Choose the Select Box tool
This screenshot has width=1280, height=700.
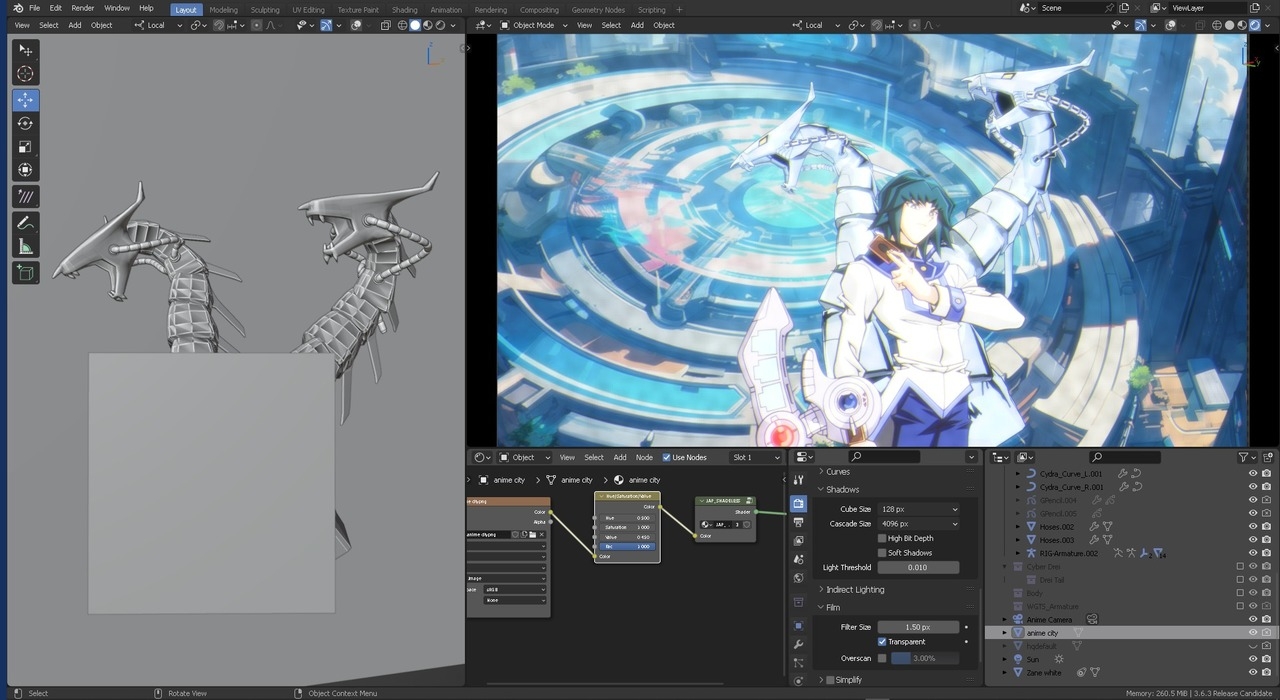[26, 50]
